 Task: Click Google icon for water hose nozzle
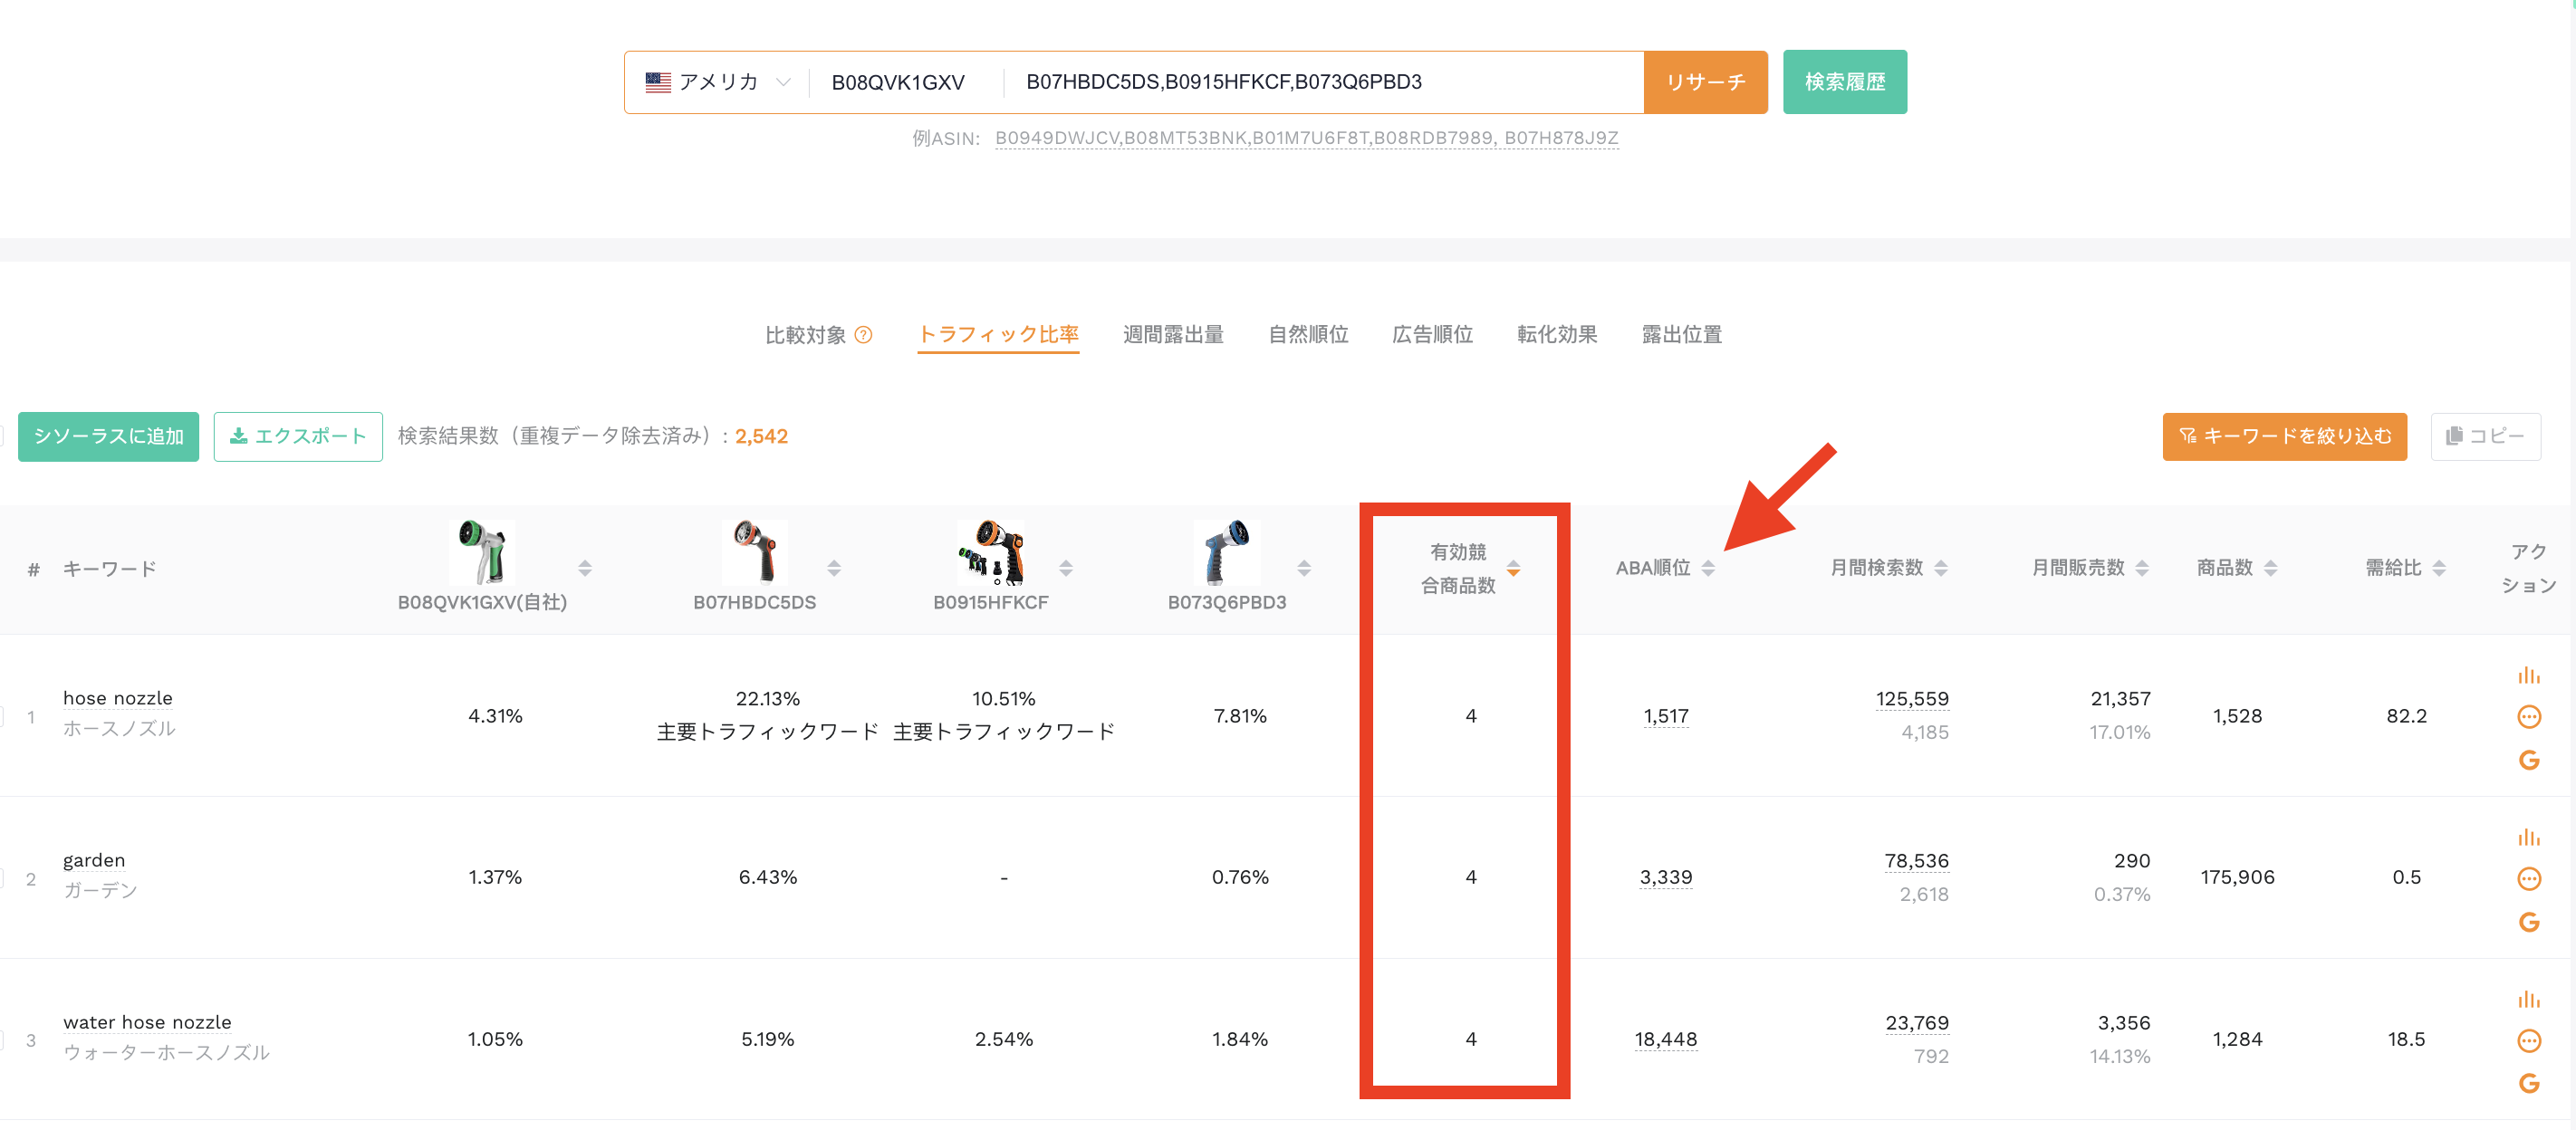coord(2528,1083)
